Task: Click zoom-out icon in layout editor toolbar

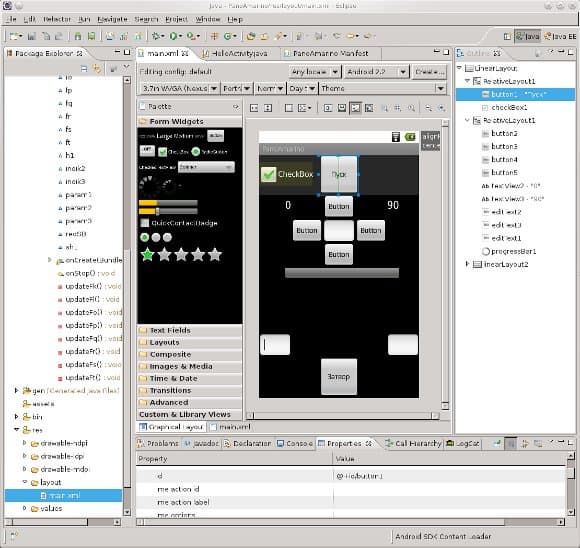Action: pos(428,108)
